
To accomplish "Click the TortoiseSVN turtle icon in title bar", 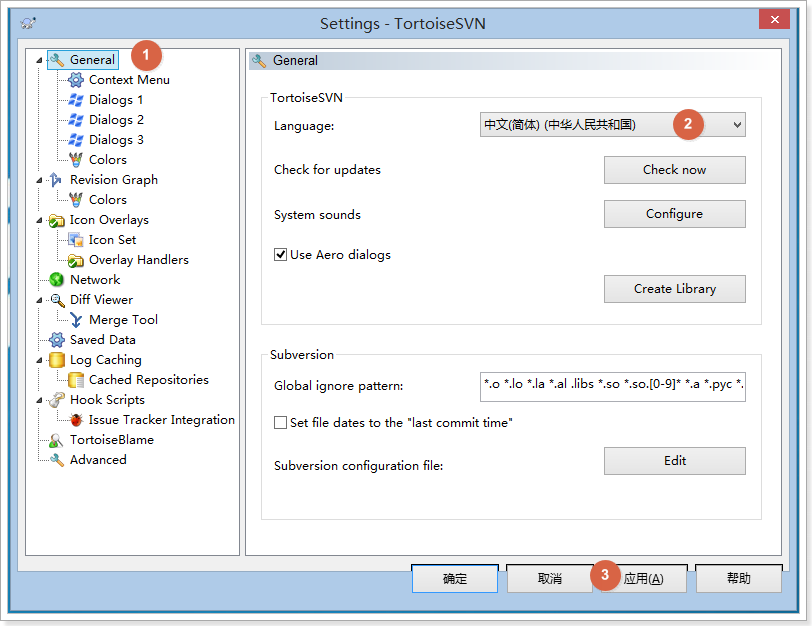I will 28,23.
